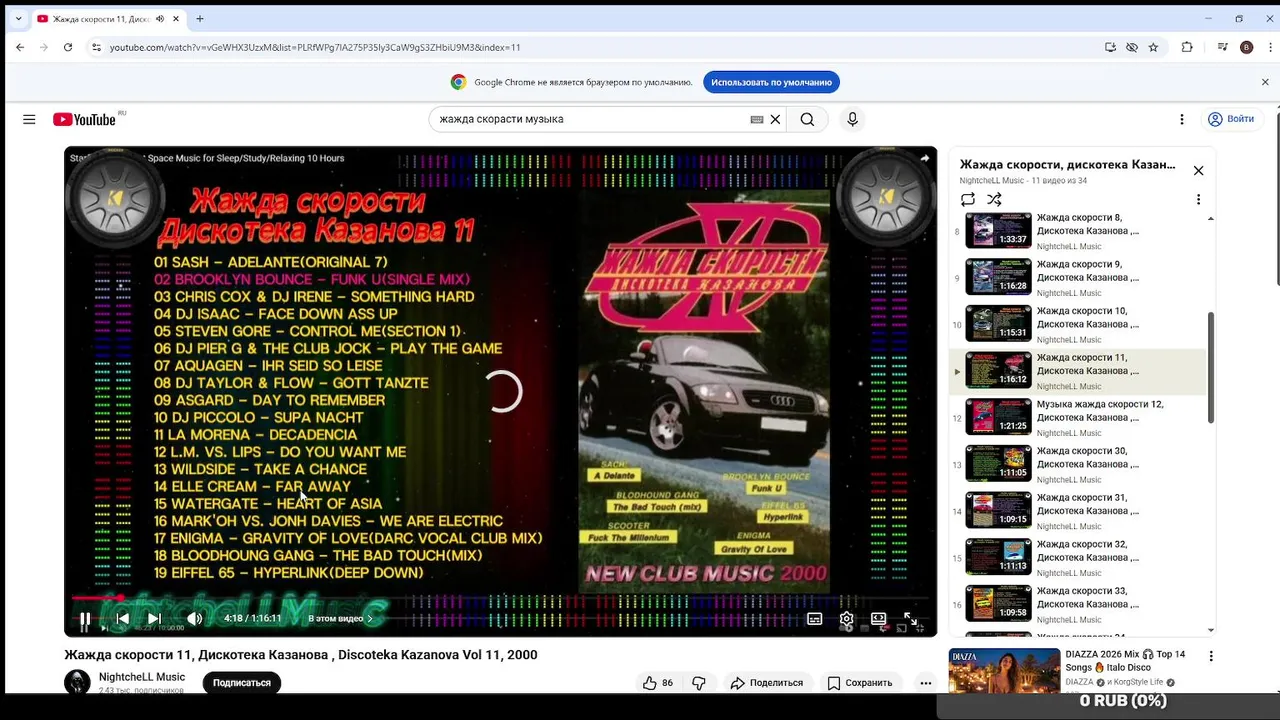Toggle subtitles in the video player
Screen dimensions: 1280x720
click(815, 619)
